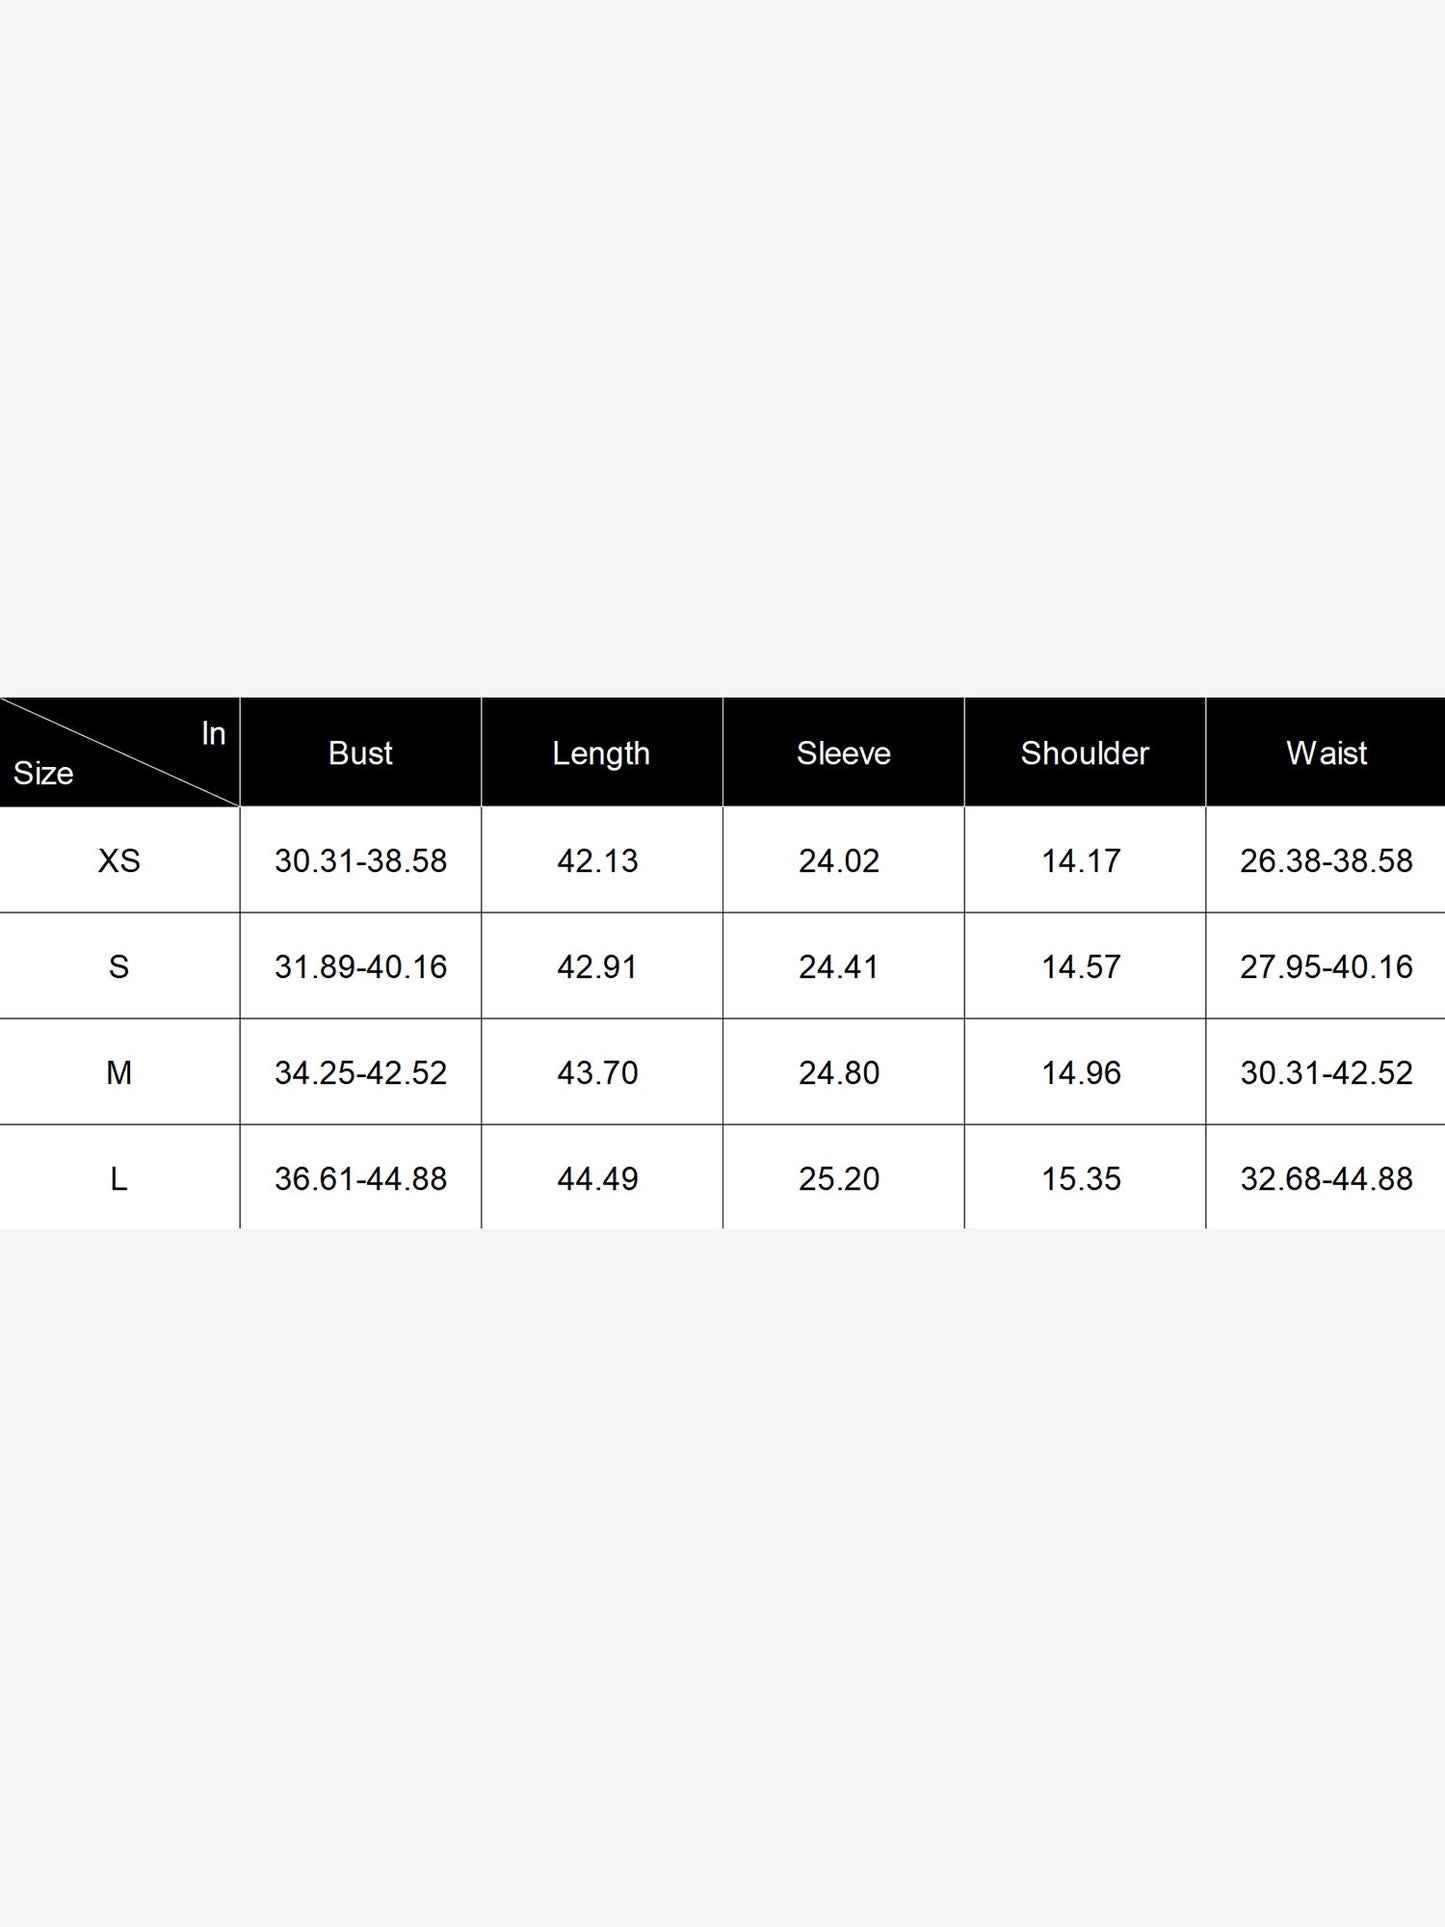Screen dimensions: 1445x1927
Task: Select the S size row label
Action: pos(119,966)
